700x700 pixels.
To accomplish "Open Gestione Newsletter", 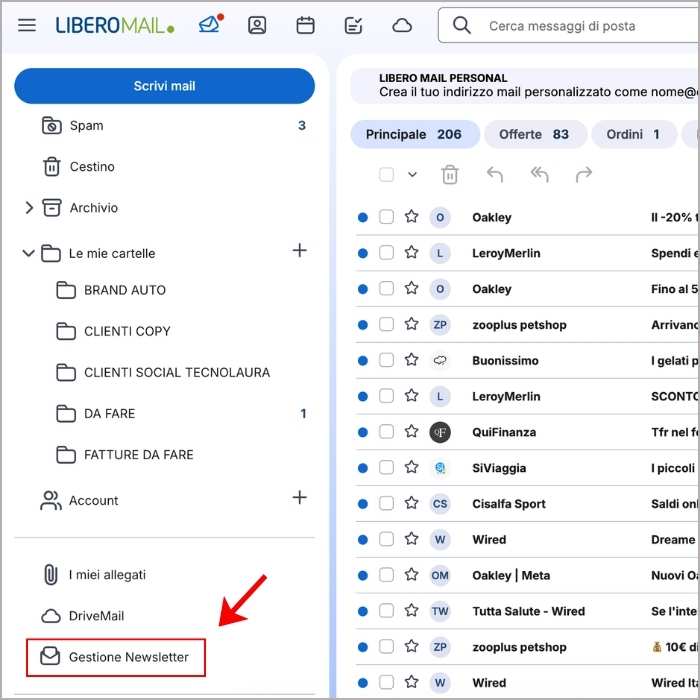I will pos(116,657).
